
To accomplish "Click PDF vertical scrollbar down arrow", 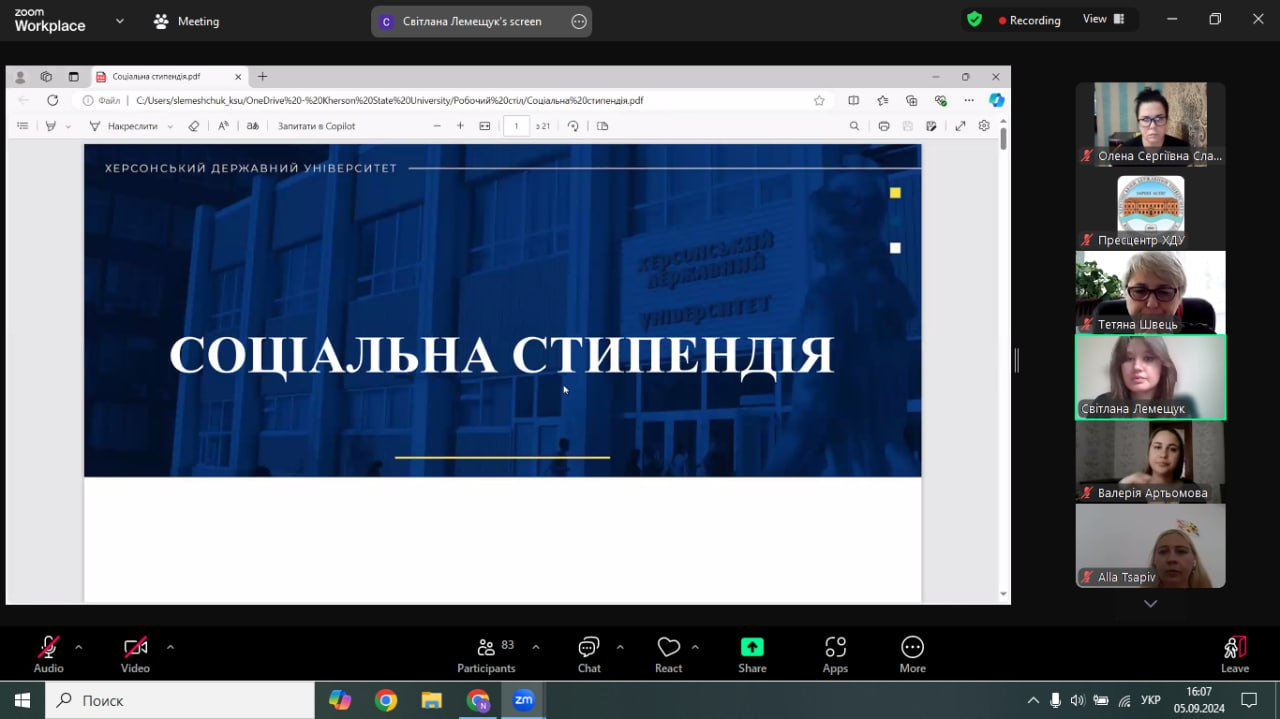I will click(x=1003, y=594).
